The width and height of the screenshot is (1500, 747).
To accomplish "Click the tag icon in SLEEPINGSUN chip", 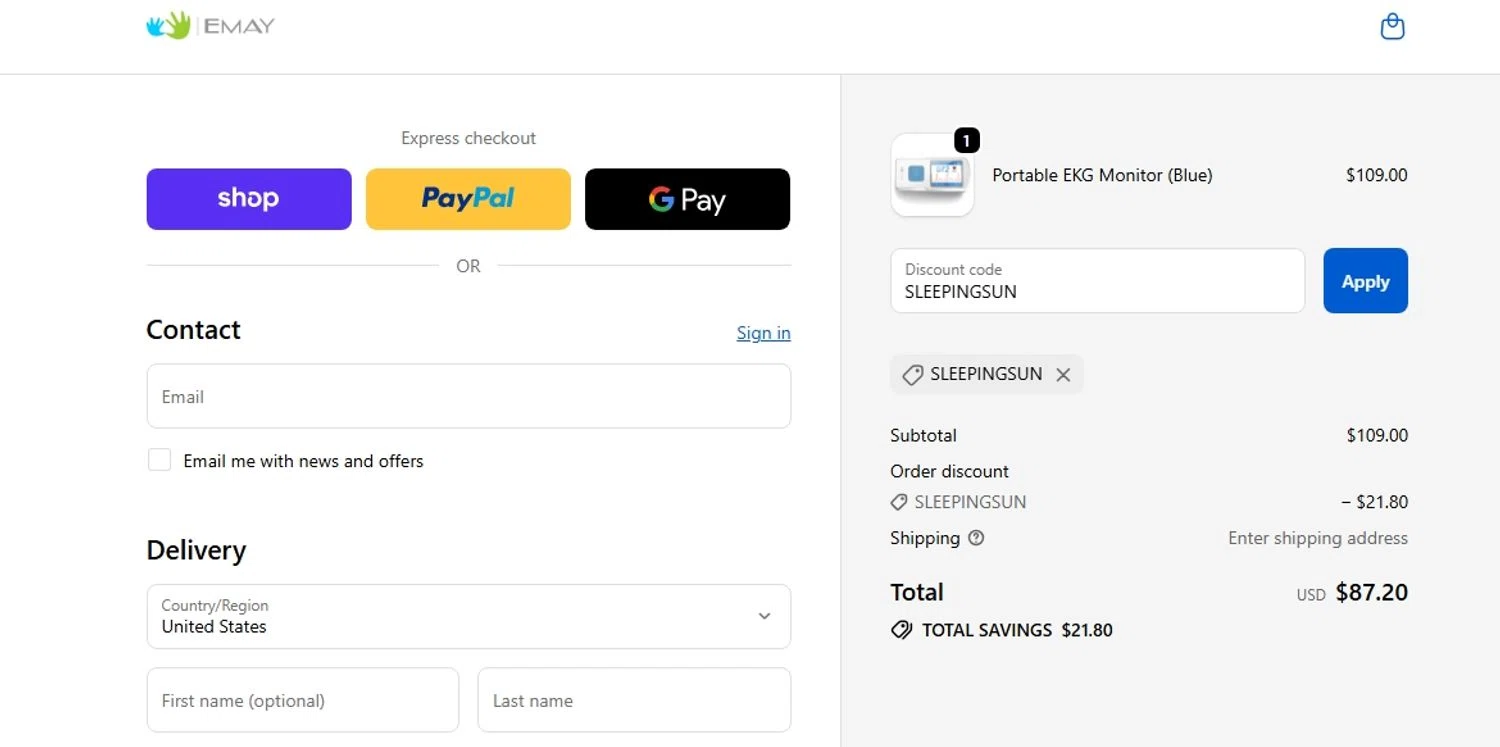I will tap(912, 375).
